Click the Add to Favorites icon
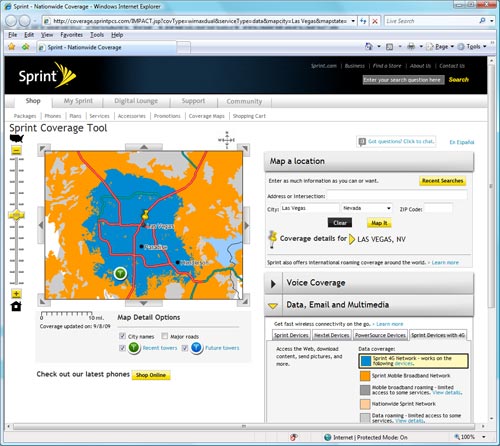 25,47
